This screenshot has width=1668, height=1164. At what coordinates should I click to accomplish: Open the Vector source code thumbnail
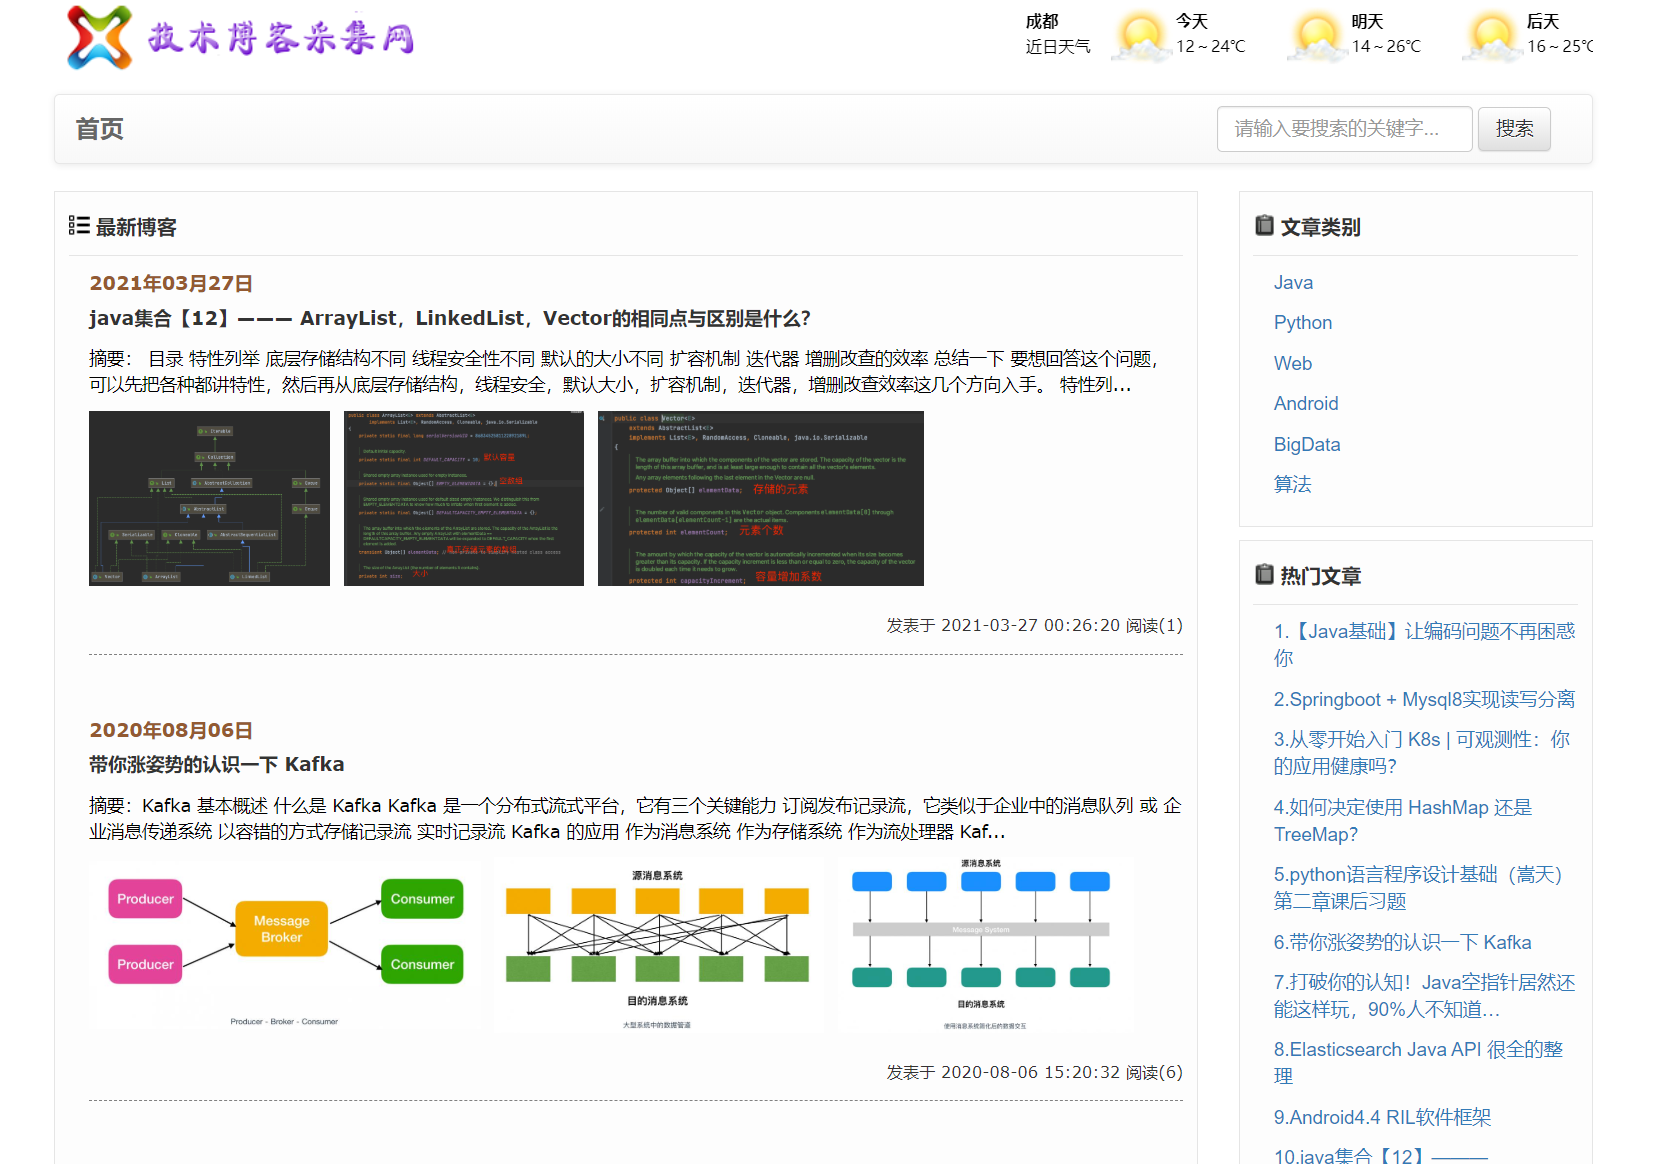point(761,498)
